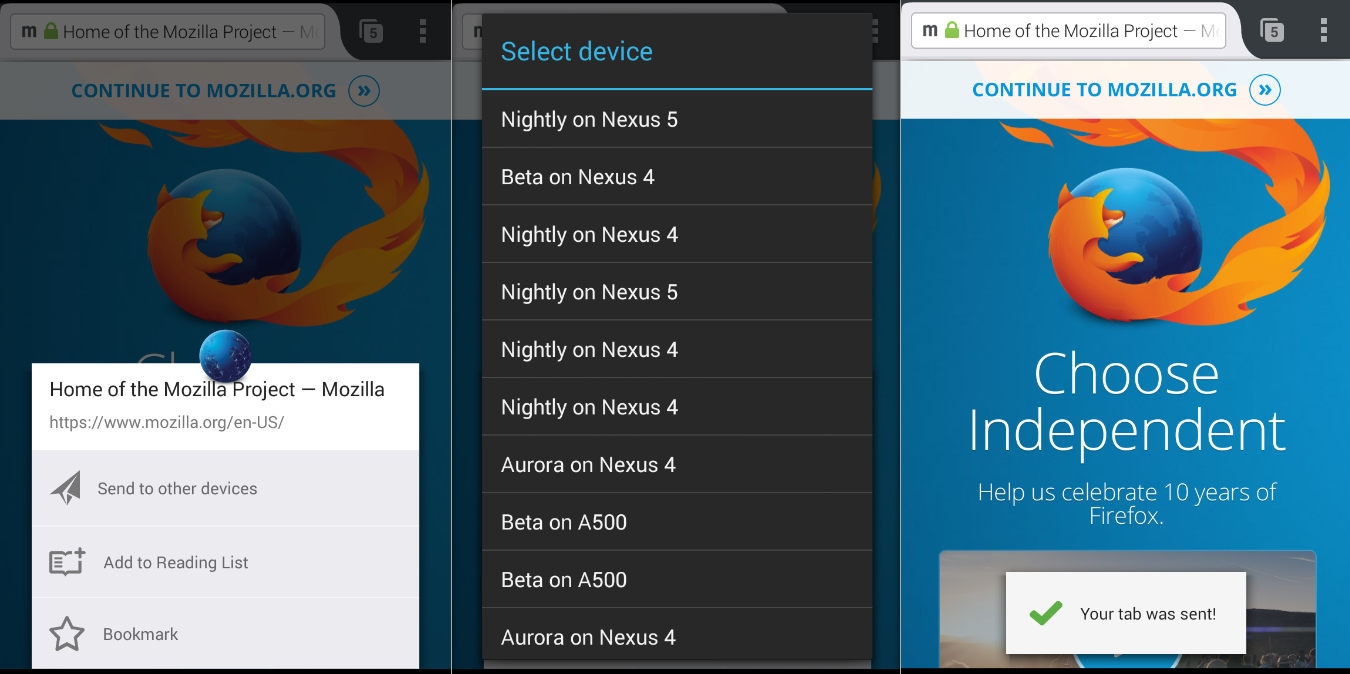Tap the tabs counter icon in left screen
Viewport: 1350px width, 674px height.
click(x=371, y=32)
